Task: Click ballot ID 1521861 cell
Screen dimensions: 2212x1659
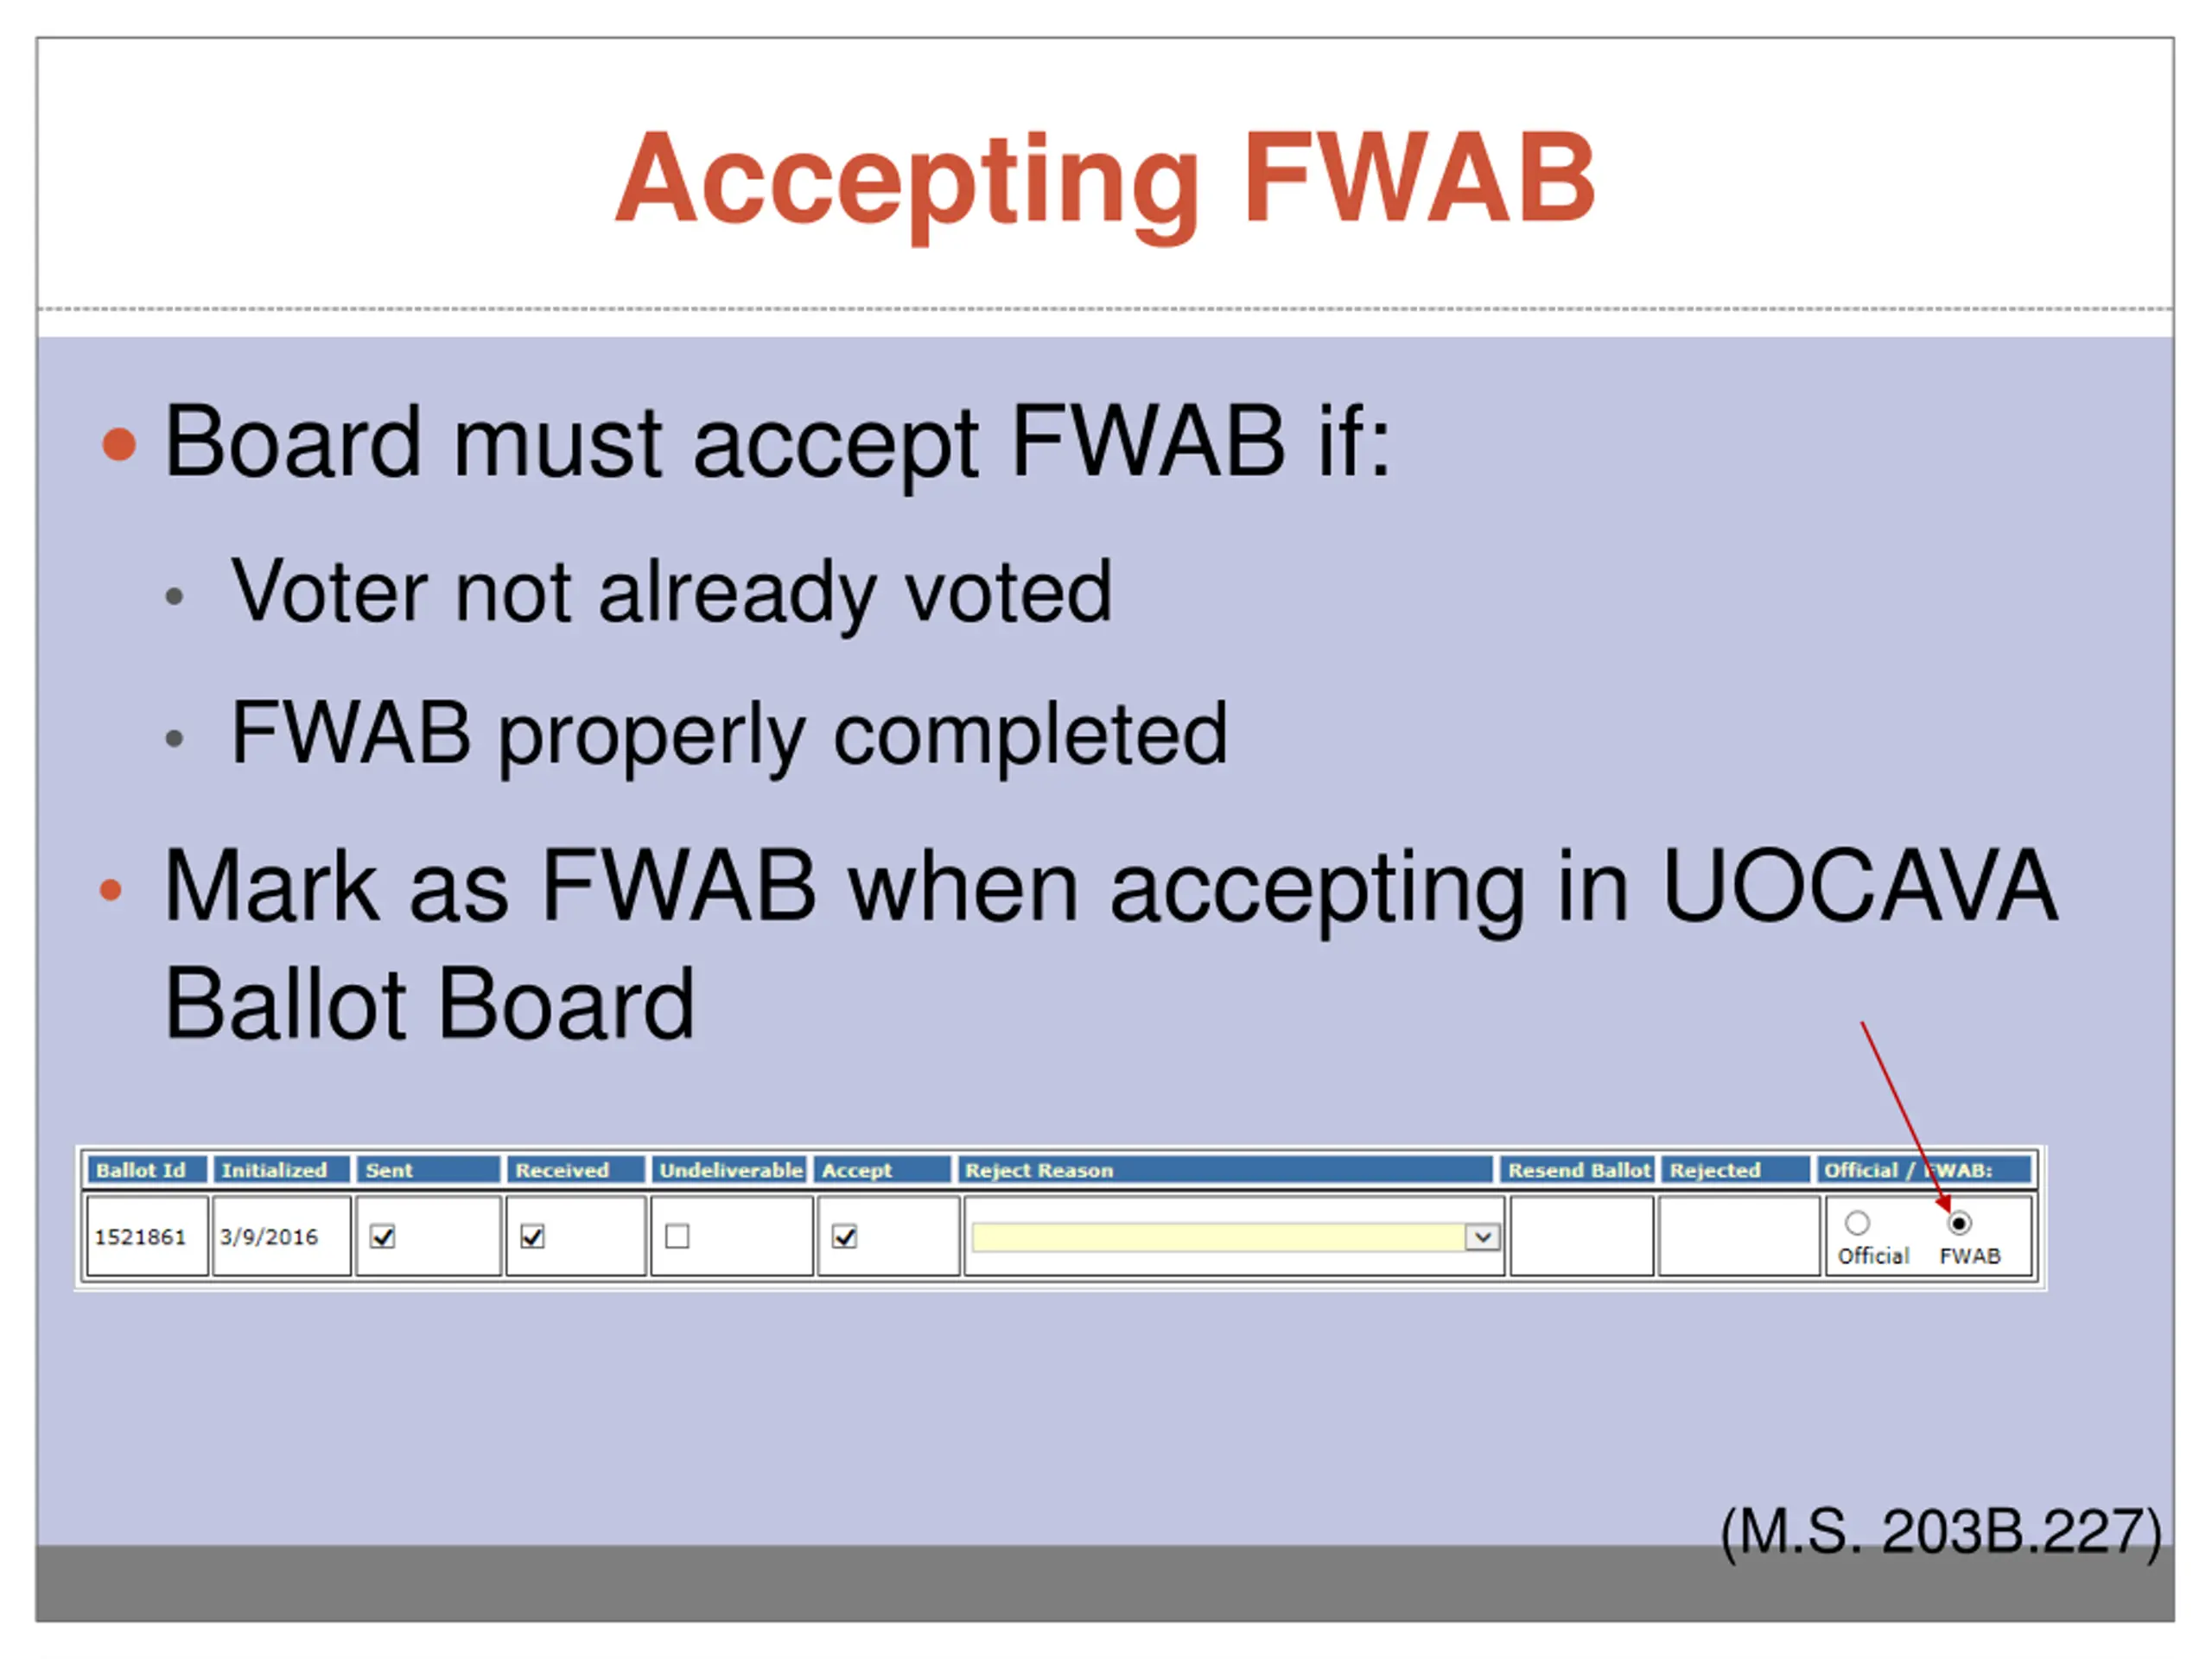Action: point(147,1236)
